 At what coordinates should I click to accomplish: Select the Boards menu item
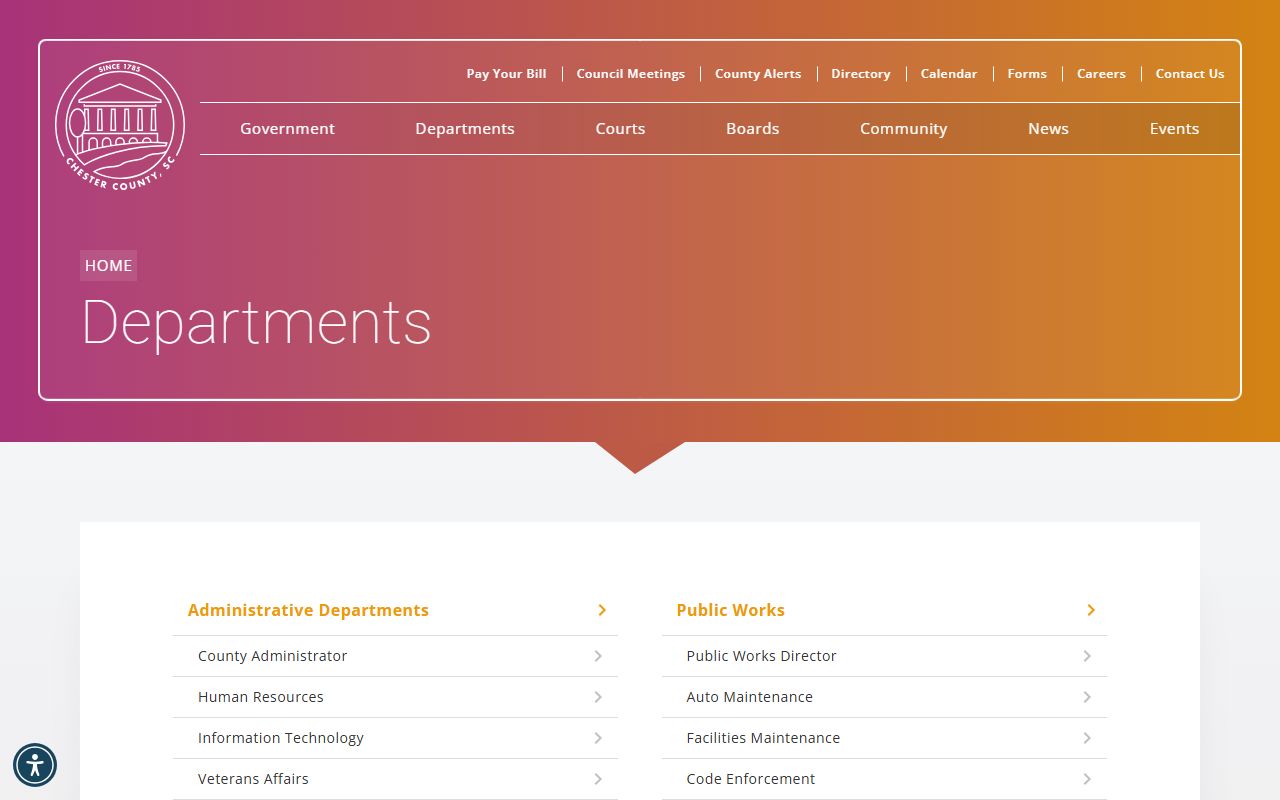[x=752, y=129]
